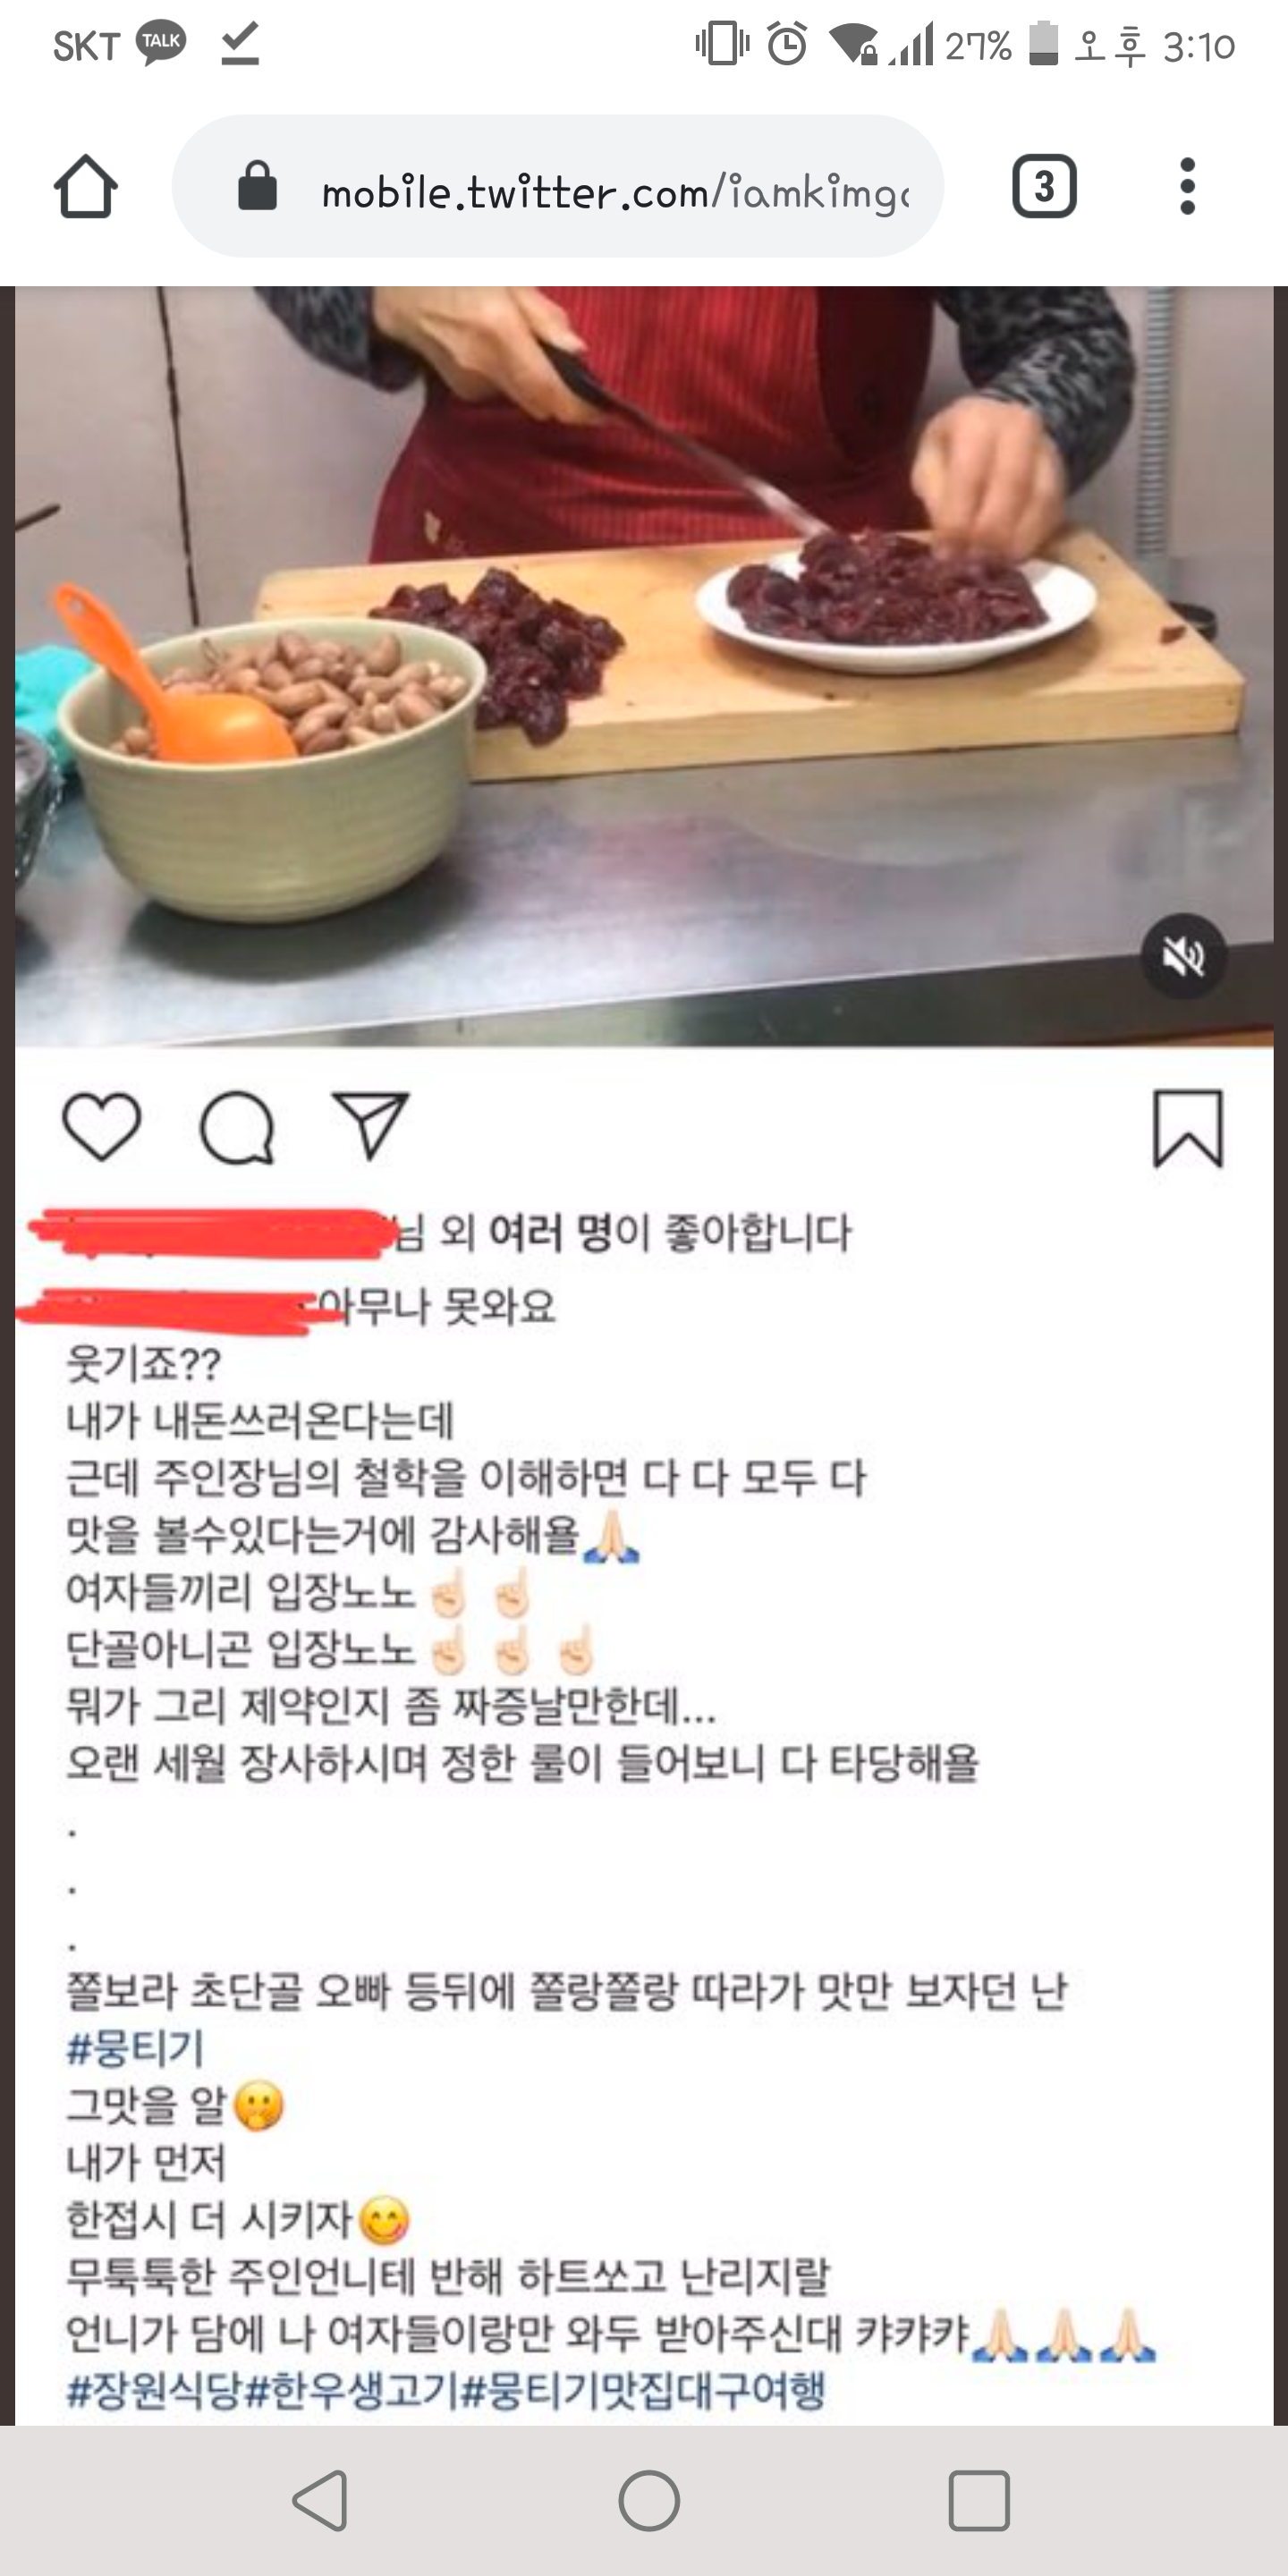The height and width of the screenshot is (2576, 1288).
Task: Open comments via the speech bubble icon
Action: point(237,1128)
